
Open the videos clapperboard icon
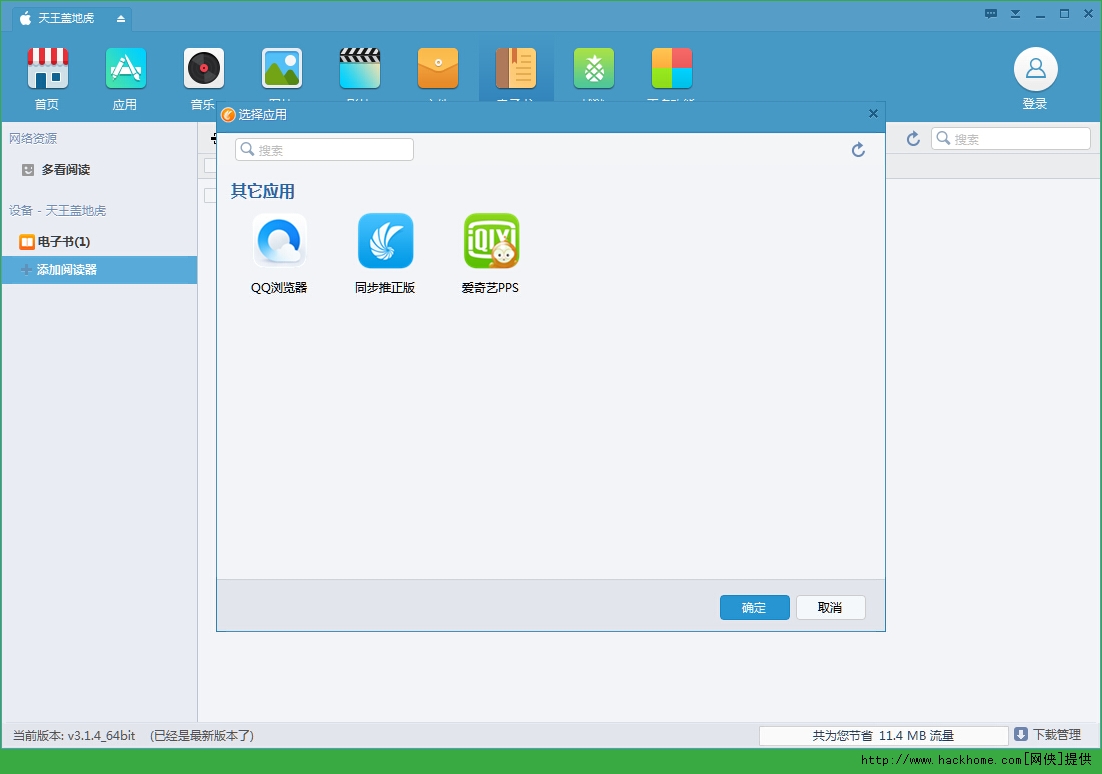[x=360, y=69]
